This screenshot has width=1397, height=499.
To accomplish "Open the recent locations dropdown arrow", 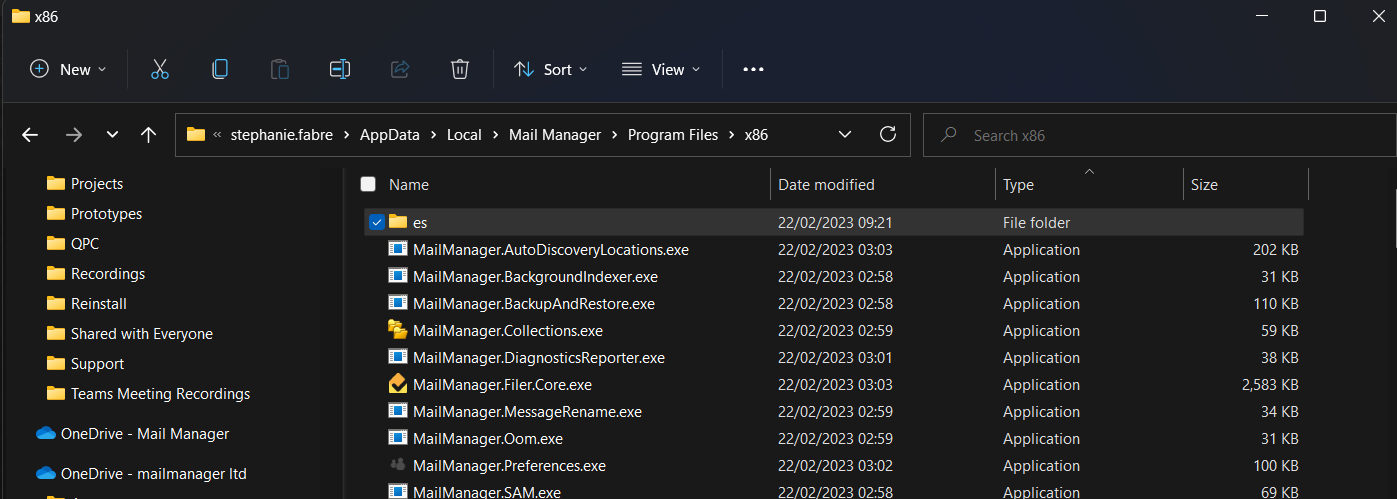I will pyautogui.click(x=112, y=134).
